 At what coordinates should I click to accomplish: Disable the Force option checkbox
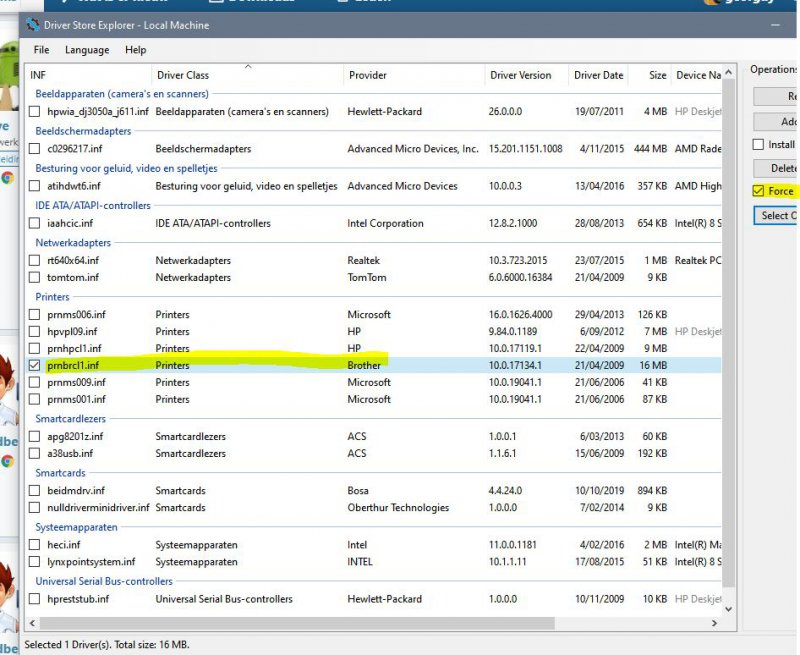(759, 191)
